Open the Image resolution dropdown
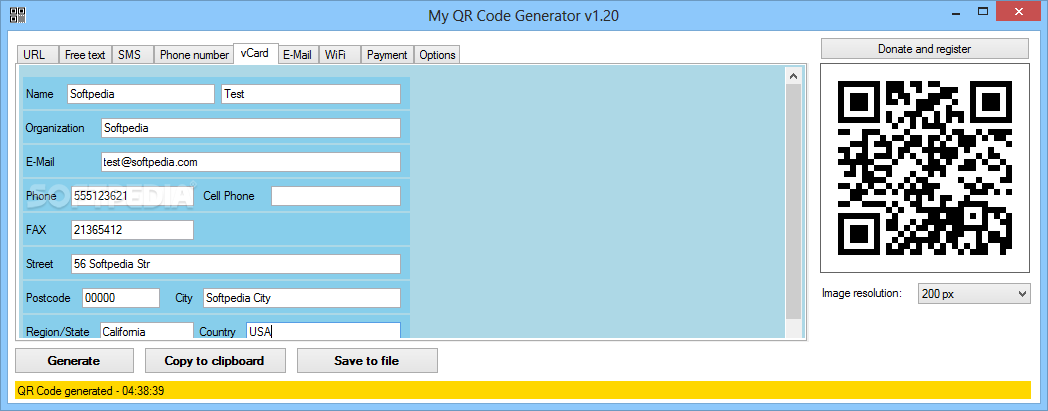Screen dimensions: 1048x411 point(974,293)
